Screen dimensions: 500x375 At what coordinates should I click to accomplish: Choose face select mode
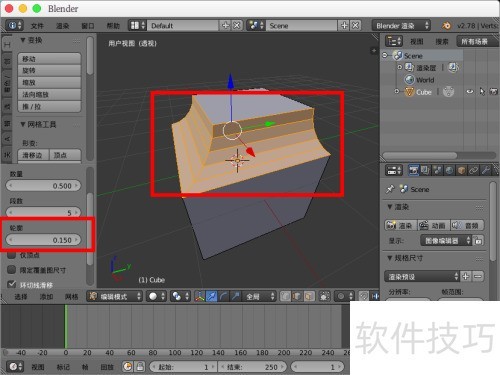[309, 296]
